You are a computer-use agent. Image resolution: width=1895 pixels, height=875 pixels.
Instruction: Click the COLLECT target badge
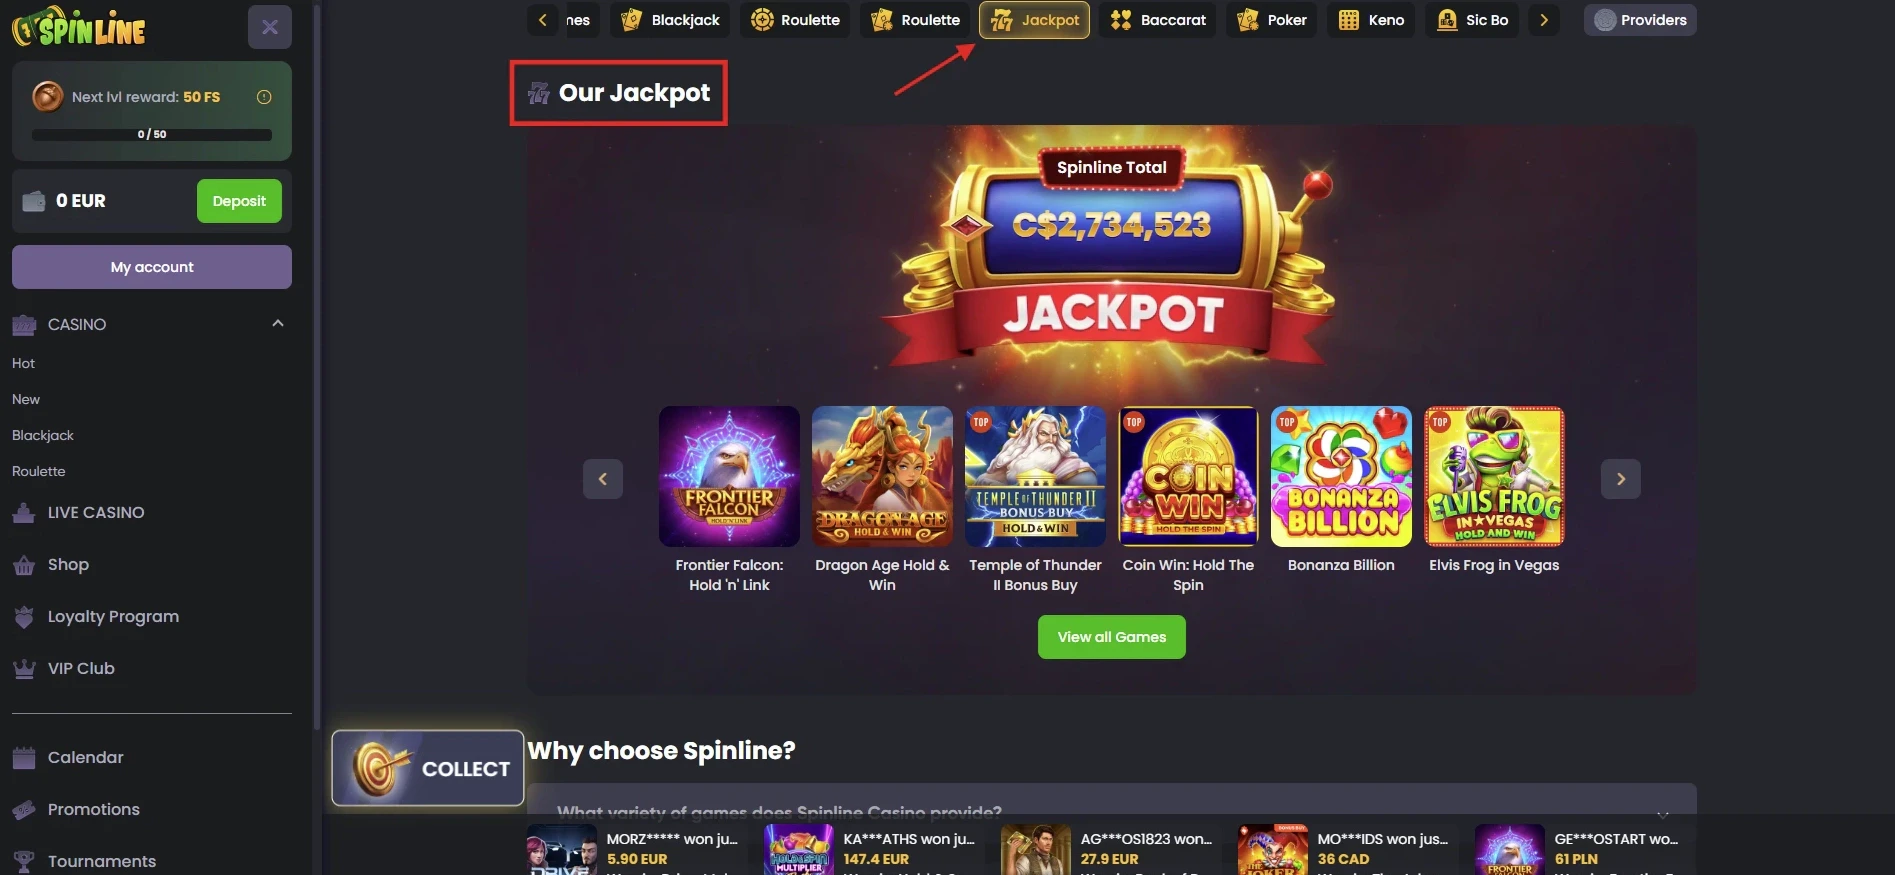point(428,768)
